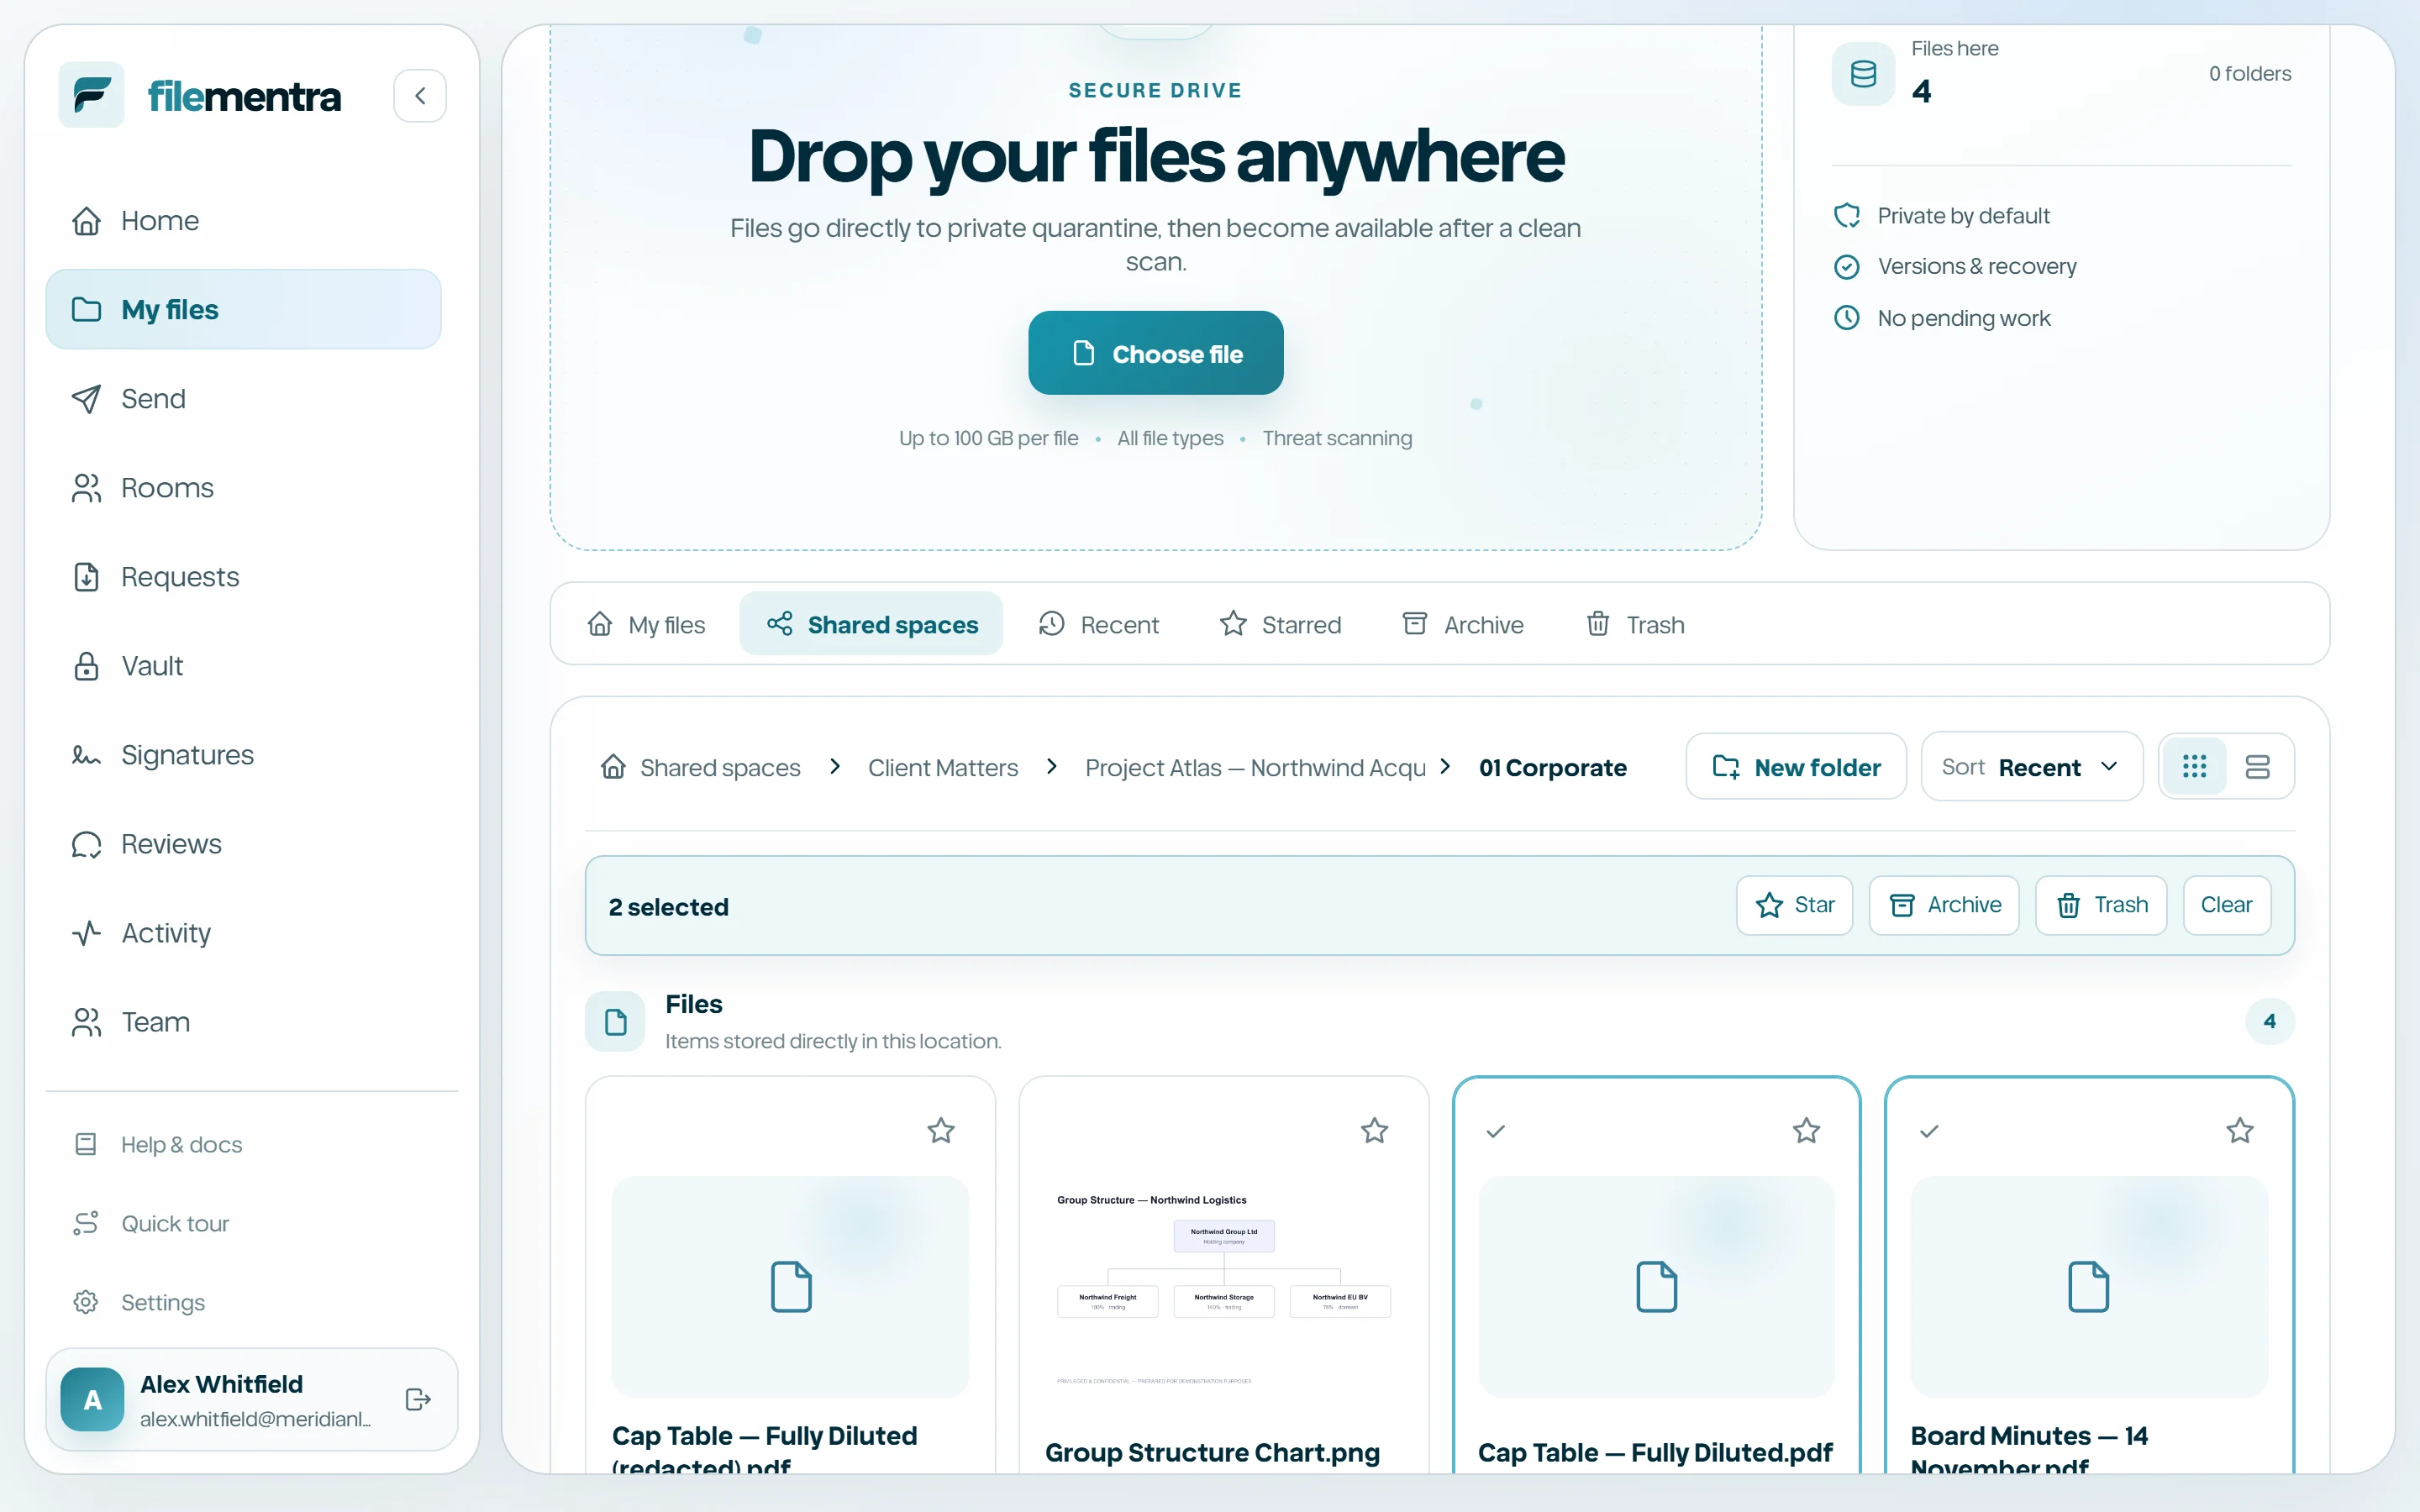Create a New folder
Image resolution: width=2420 pixels, height=1512 pixels.
(1795, 767)
